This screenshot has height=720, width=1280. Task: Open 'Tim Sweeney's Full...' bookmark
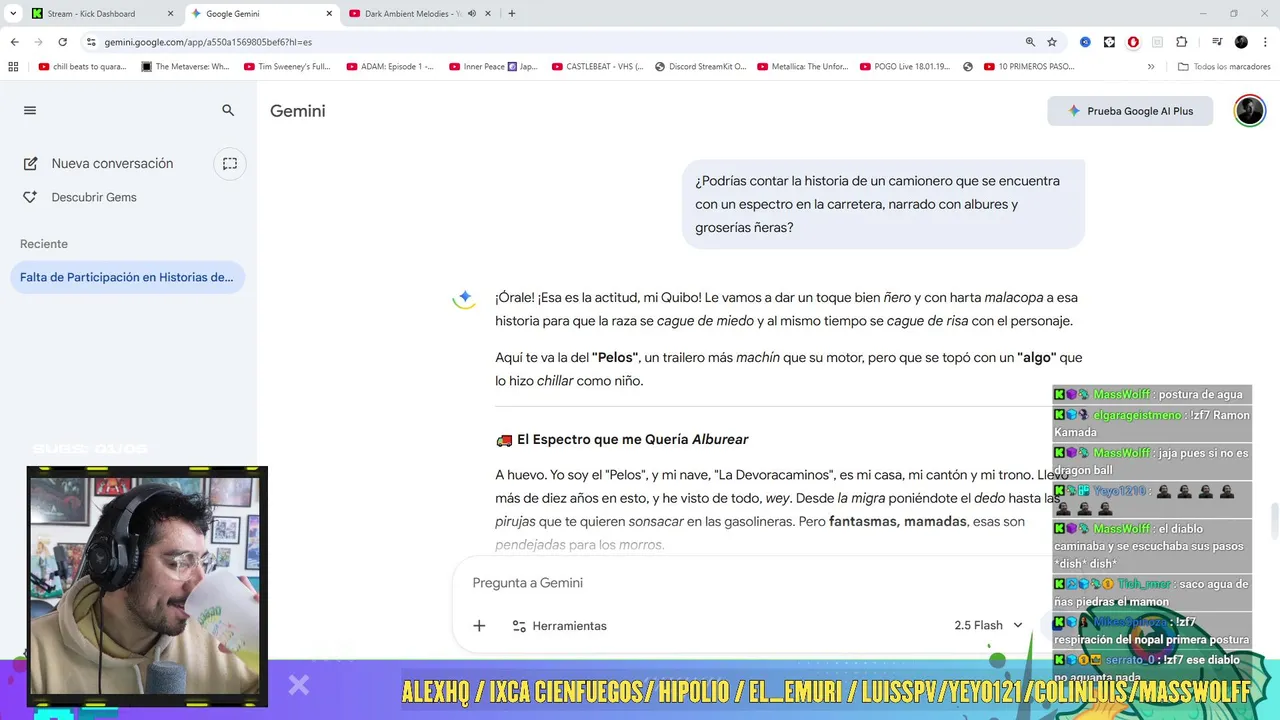click(x=287, y=67)
